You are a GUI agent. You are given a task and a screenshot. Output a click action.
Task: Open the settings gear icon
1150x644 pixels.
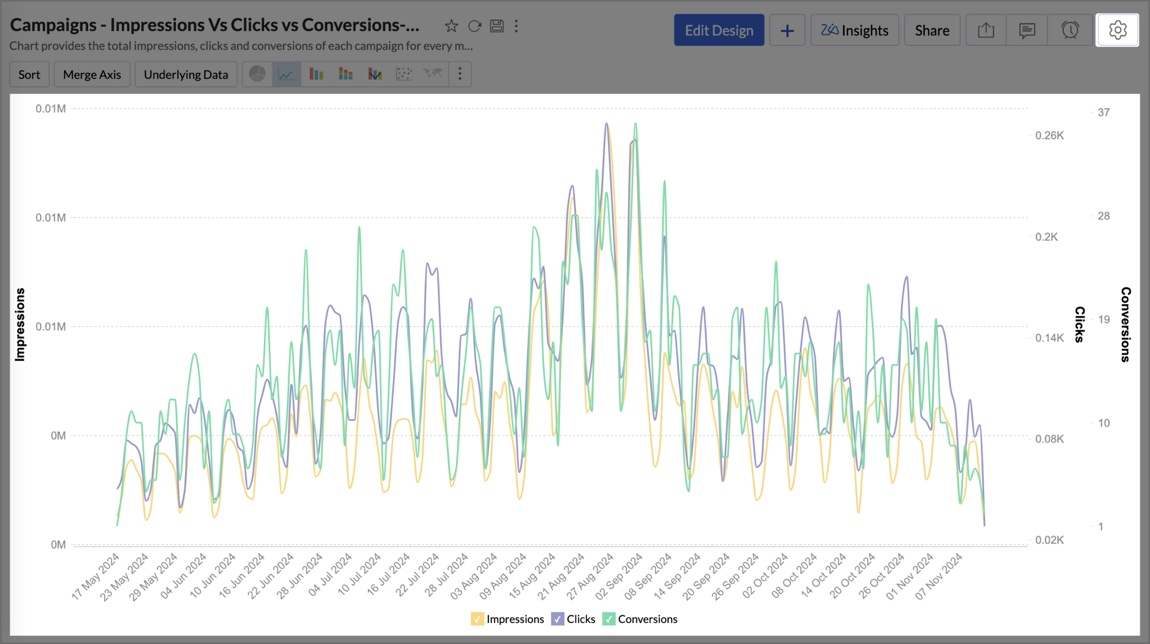point(1117,30)
